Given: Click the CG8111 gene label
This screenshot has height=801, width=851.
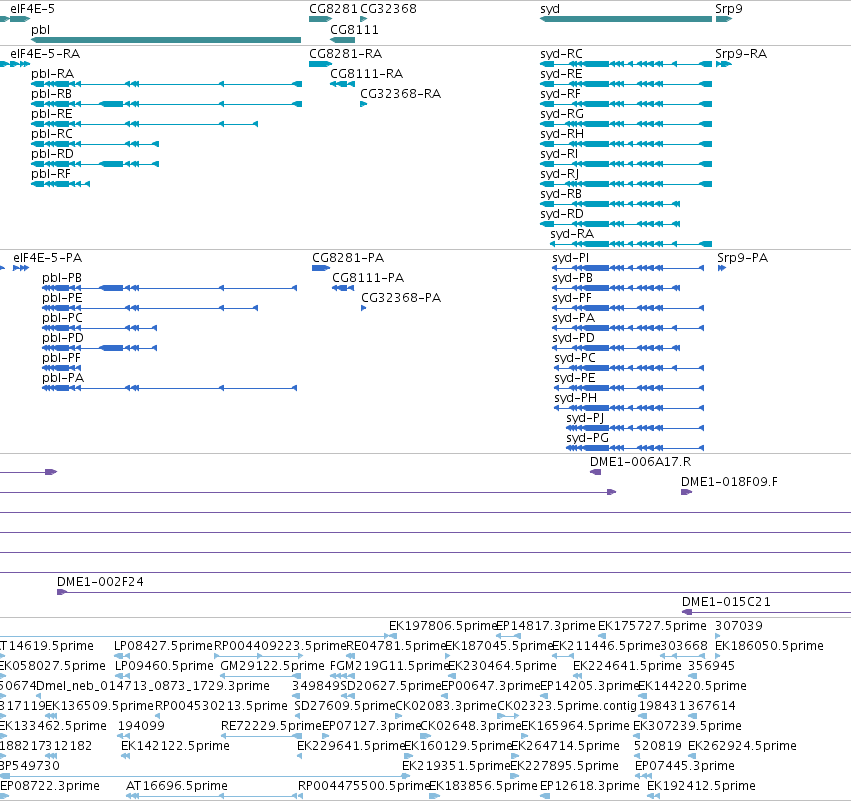Looking at the screenshot, I should pos(354,30).
